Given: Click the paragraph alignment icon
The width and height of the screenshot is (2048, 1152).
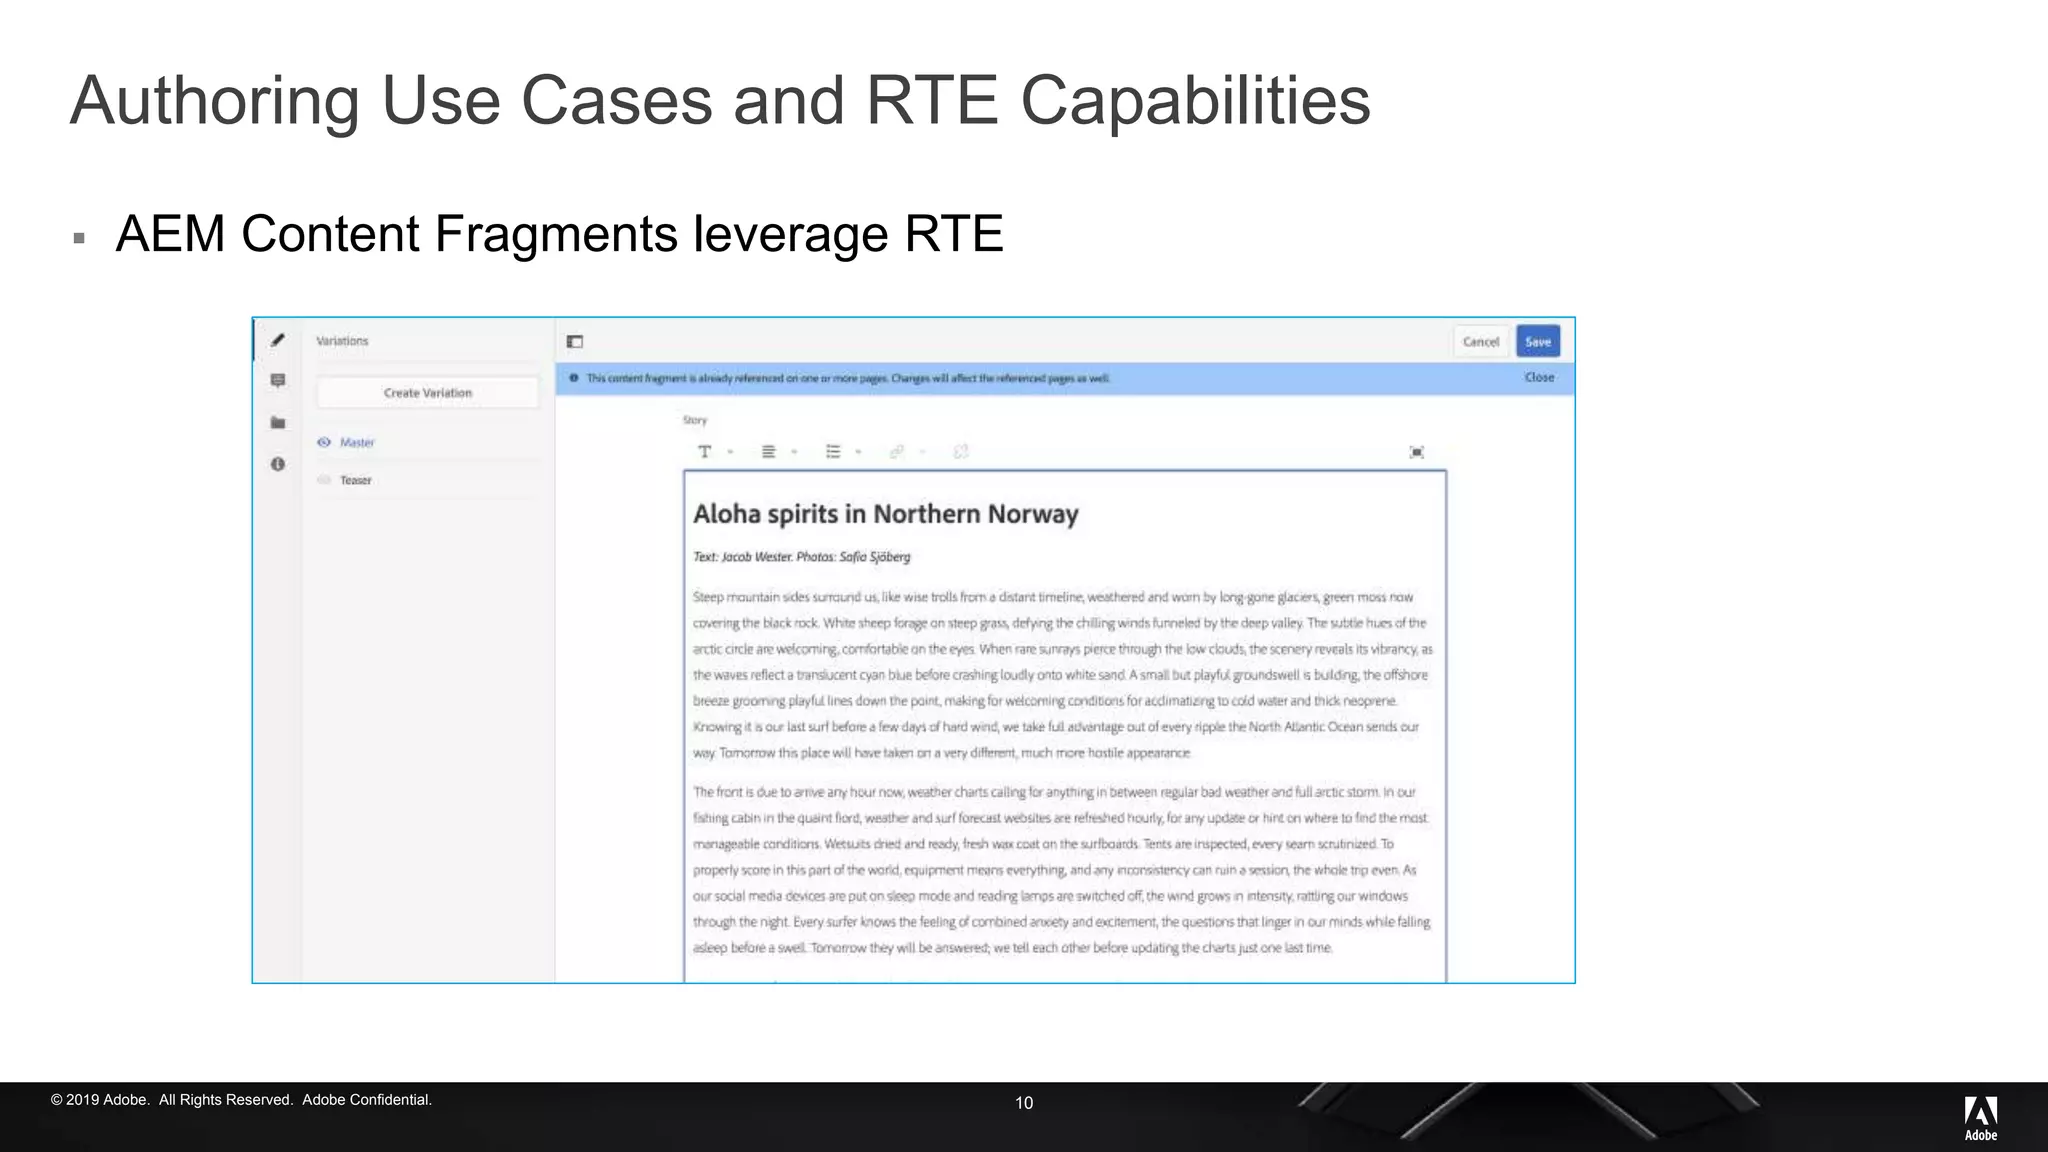Looking at the screenshot, I should 768,452.
